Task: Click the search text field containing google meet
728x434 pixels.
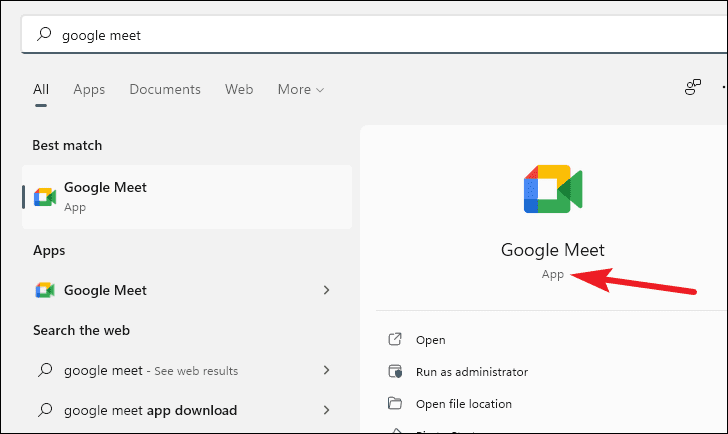Action: click(x=374, y=35)
